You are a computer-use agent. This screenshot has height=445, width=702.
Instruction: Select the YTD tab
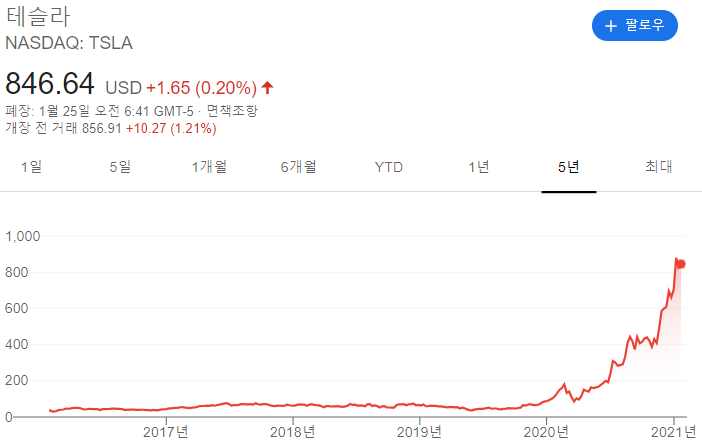point(389,167)
